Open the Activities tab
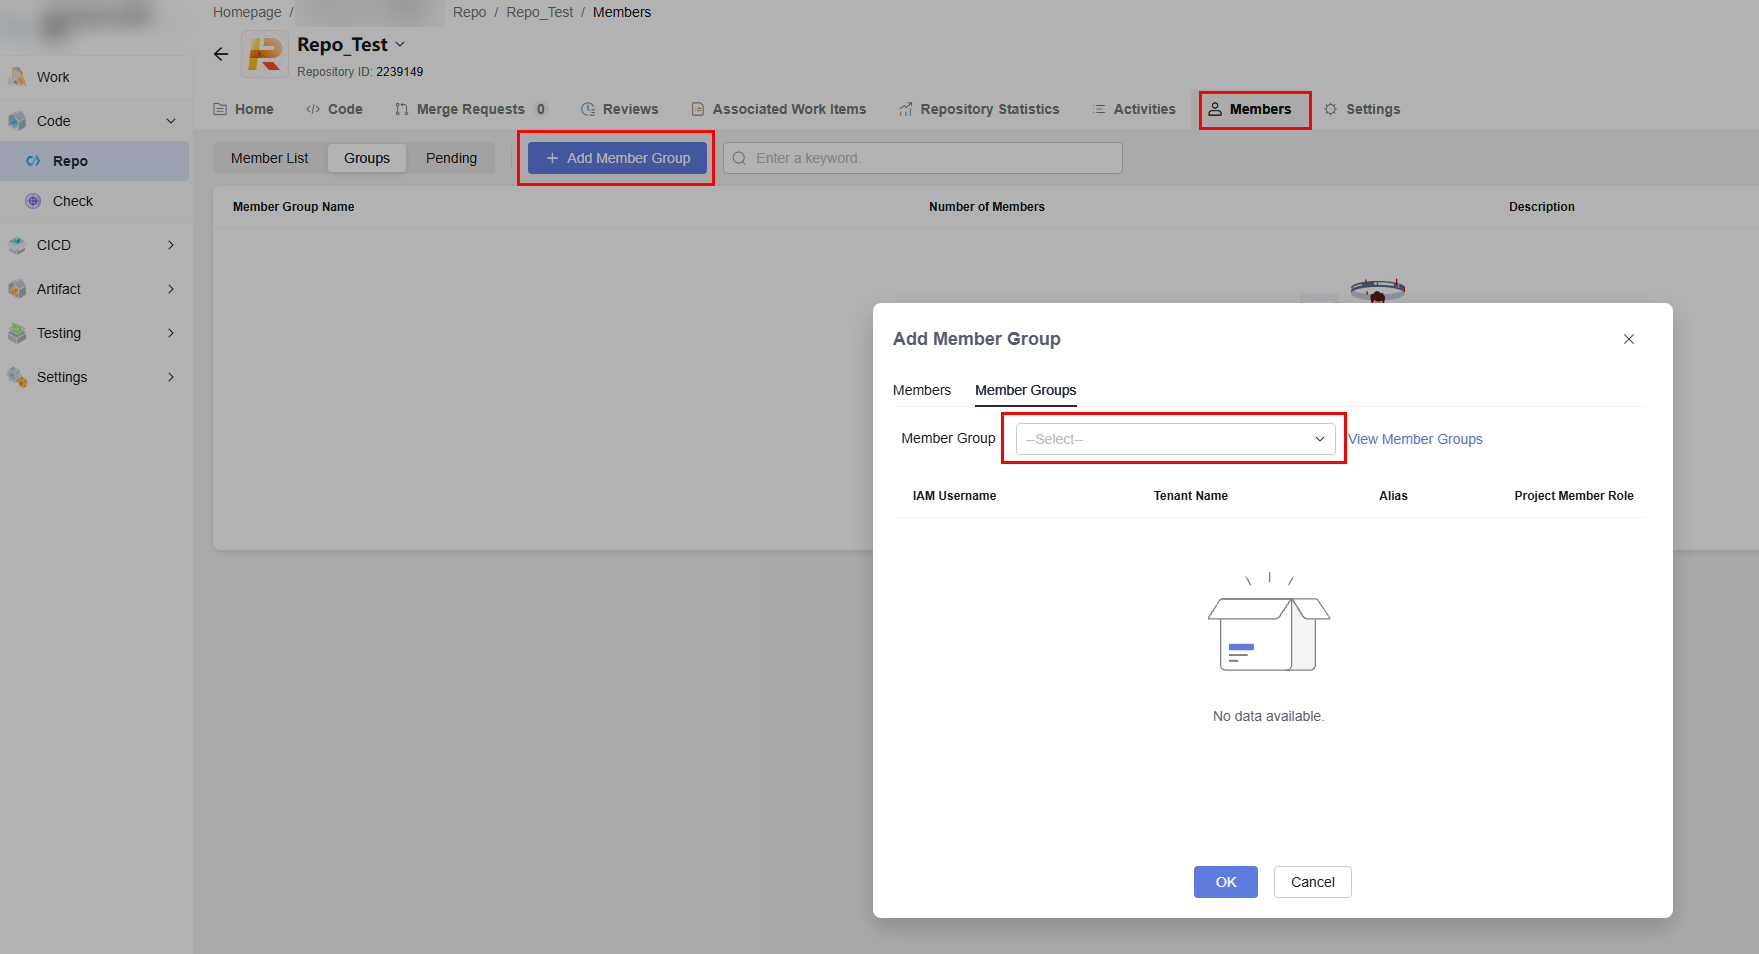The height and width of the screenshot is (954, 1759). click(x=1134, y=109)
